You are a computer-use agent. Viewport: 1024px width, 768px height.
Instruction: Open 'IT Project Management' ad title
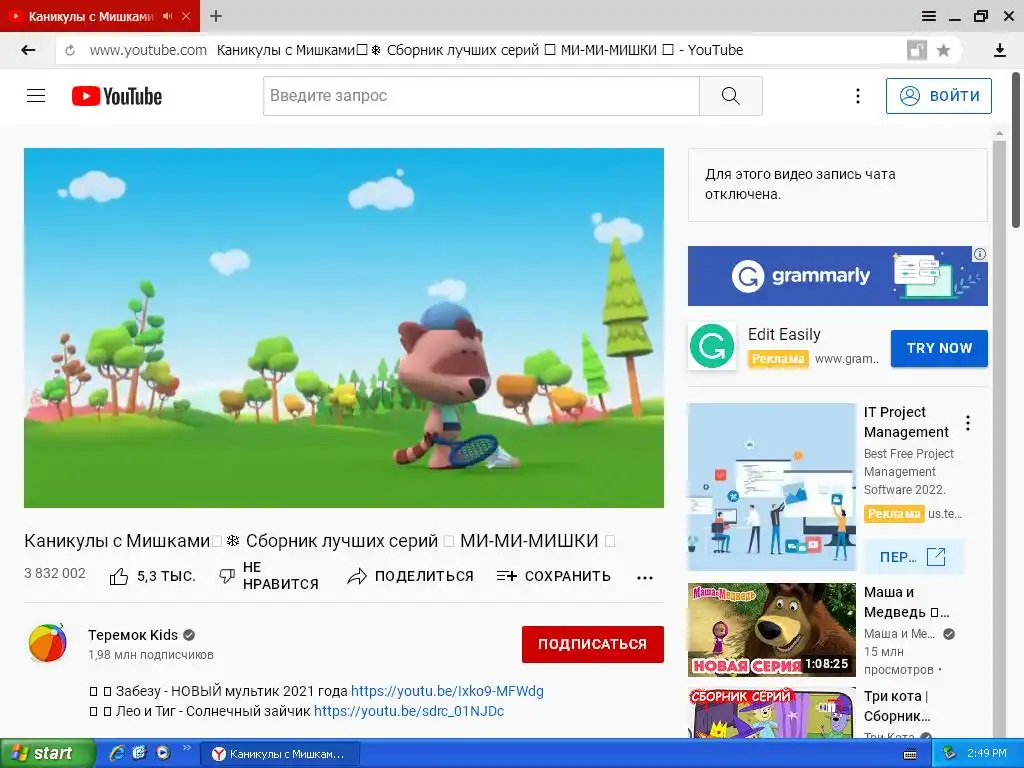pyautogui.click(x=906, y=422)
